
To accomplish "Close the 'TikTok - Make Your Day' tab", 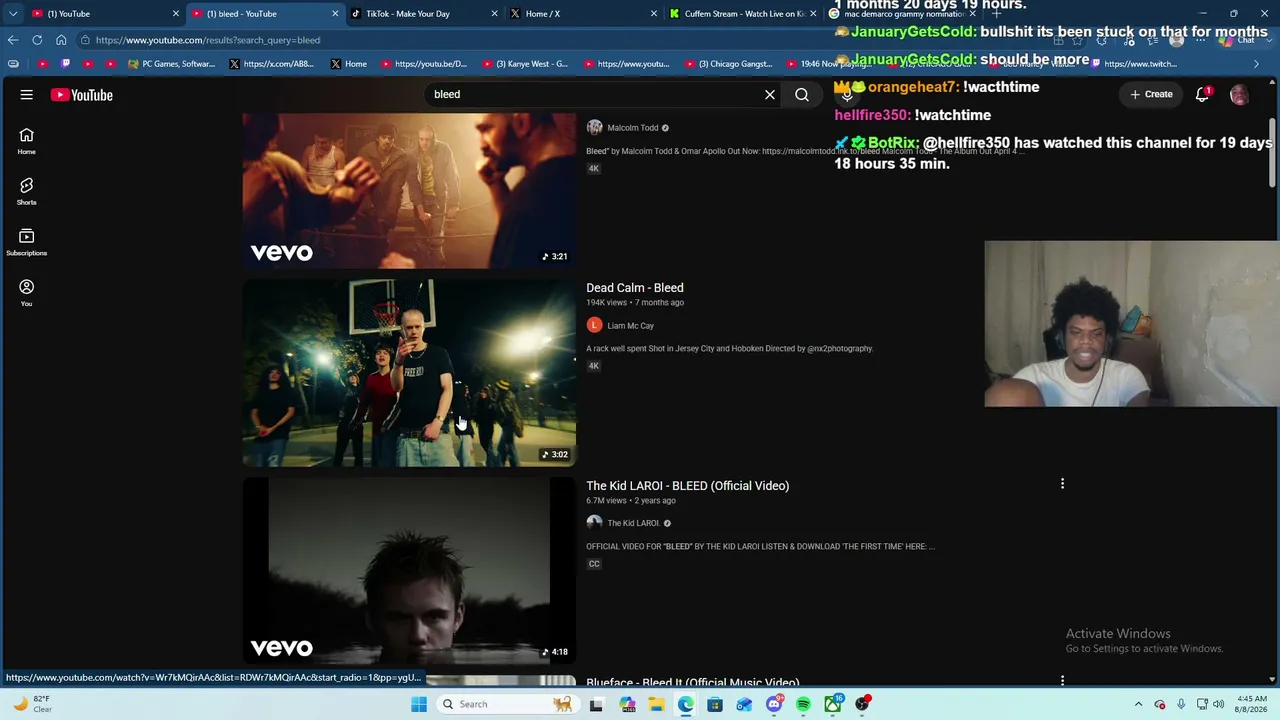I will tap(494, 14).
